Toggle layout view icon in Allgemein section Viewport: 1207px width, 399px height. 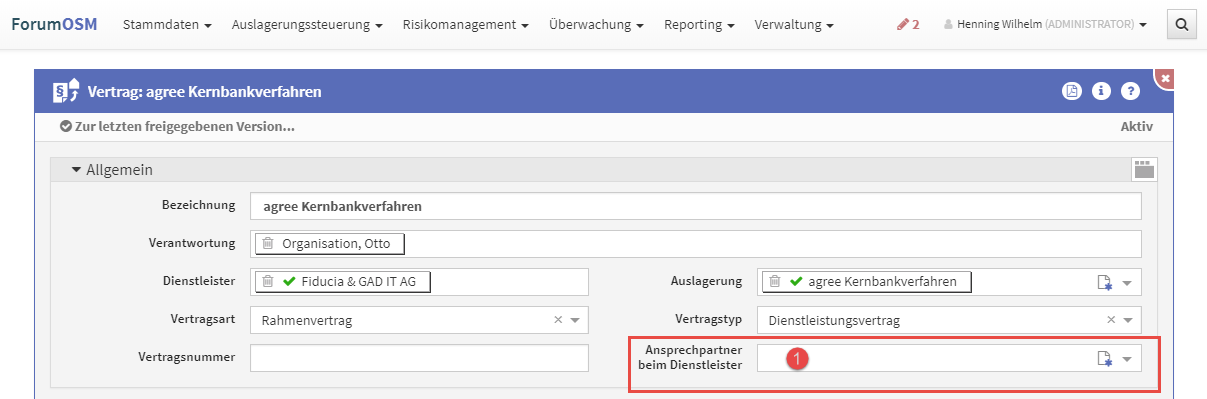1144,169
